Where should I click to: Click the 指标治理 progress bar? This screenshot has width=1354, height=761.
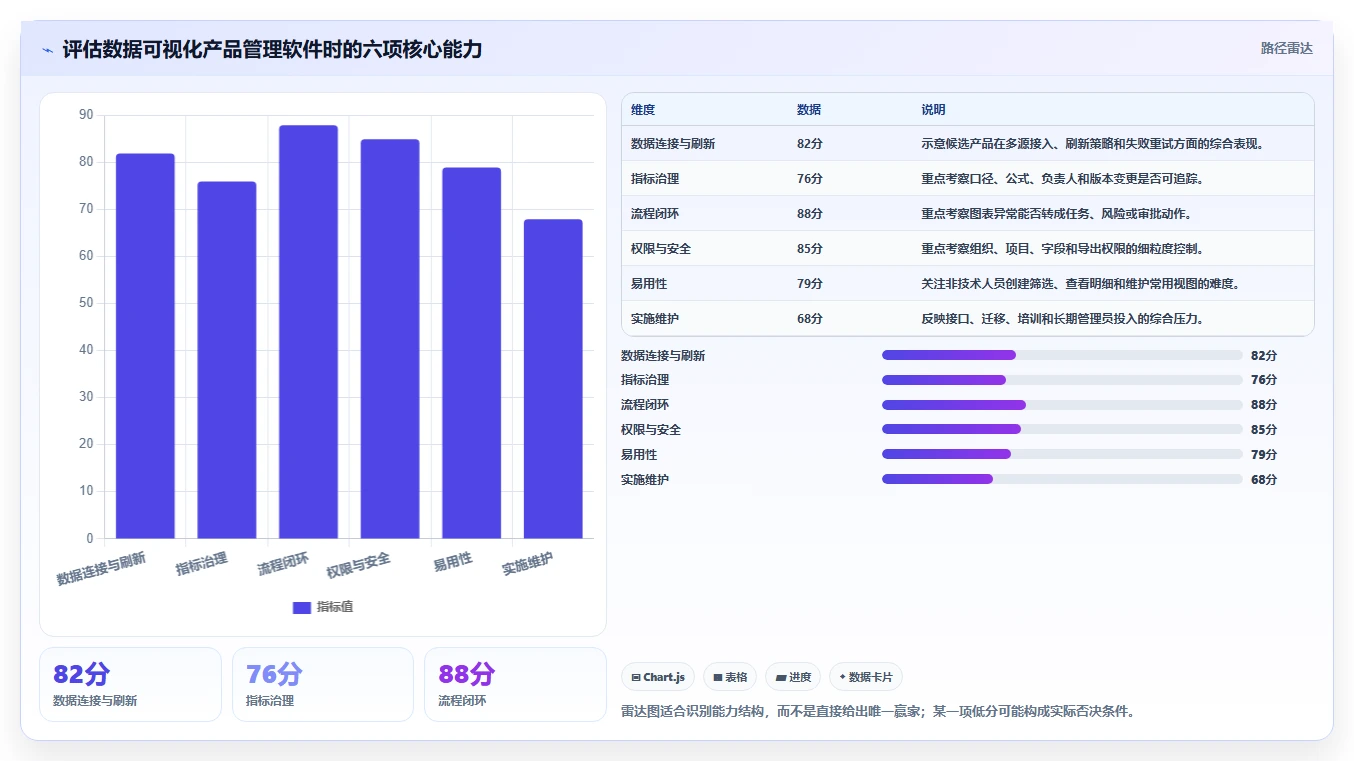click(x=1062, y=380)
